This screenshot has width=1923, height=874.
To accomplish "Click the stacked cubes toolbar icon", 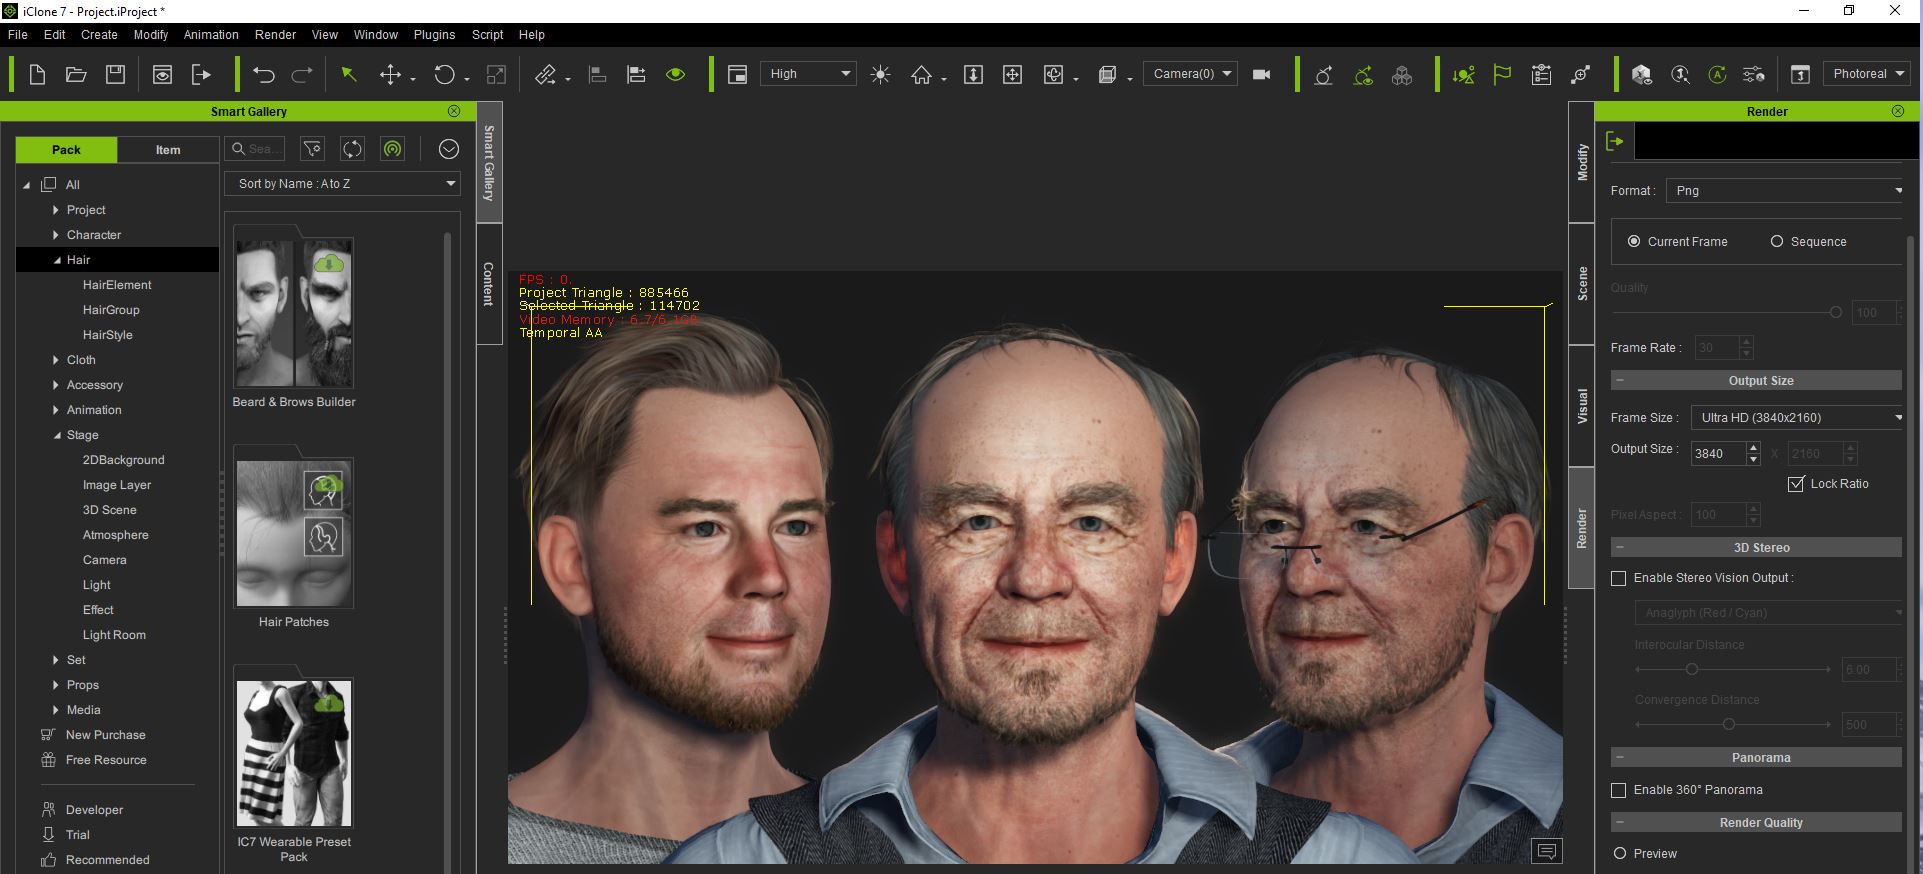I will tap(1402, 74).
